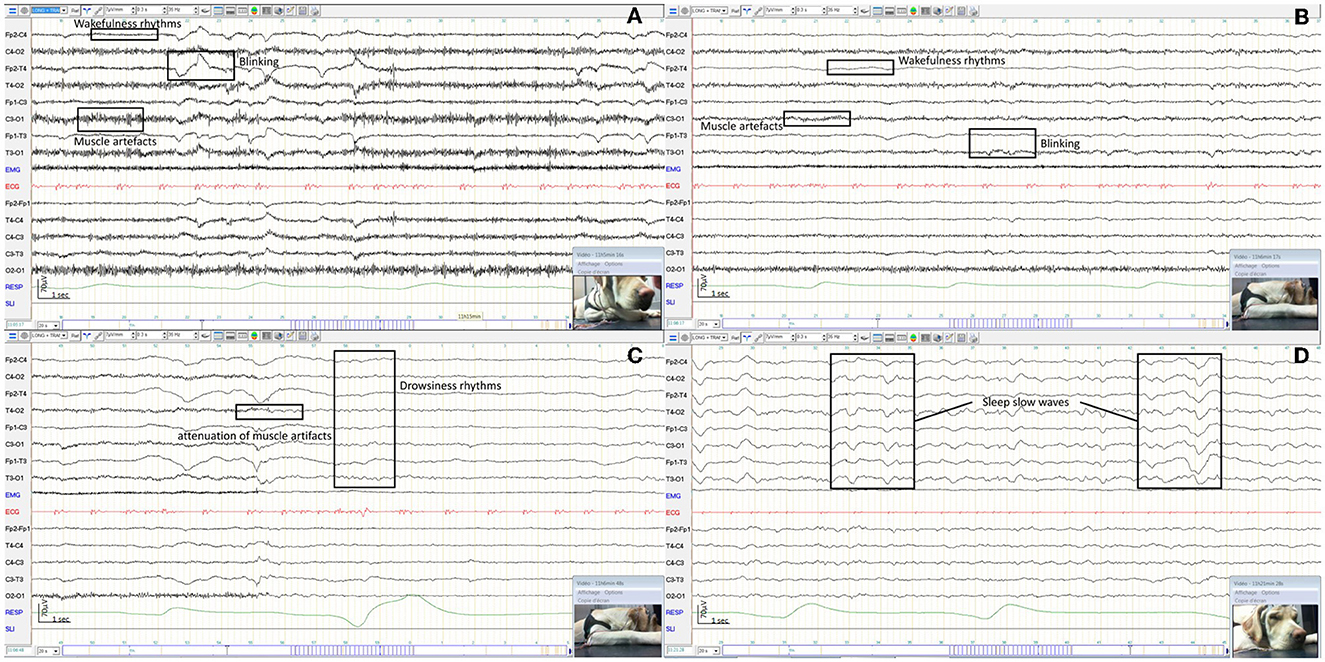Open the colored brain map icon in panel A
Viewport: 1325px width, 662px height.
coord(254,10)
